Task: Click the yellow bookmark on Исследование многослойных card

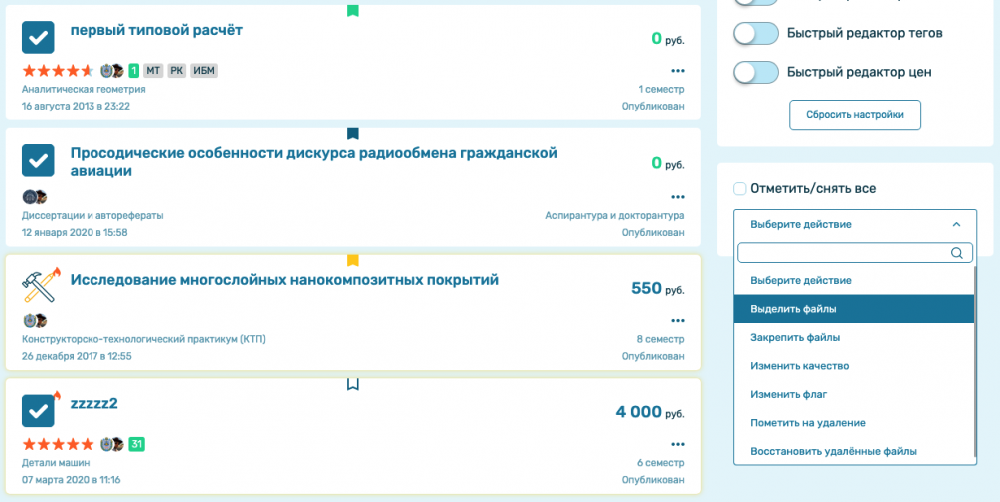Action: coord(352,260)
